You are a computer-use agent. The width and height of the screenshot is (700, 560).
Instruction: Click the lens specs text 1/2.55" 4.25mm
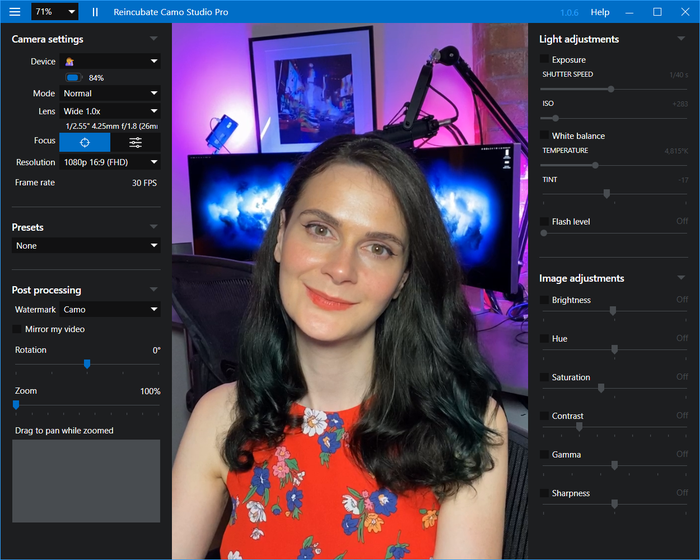112,126
